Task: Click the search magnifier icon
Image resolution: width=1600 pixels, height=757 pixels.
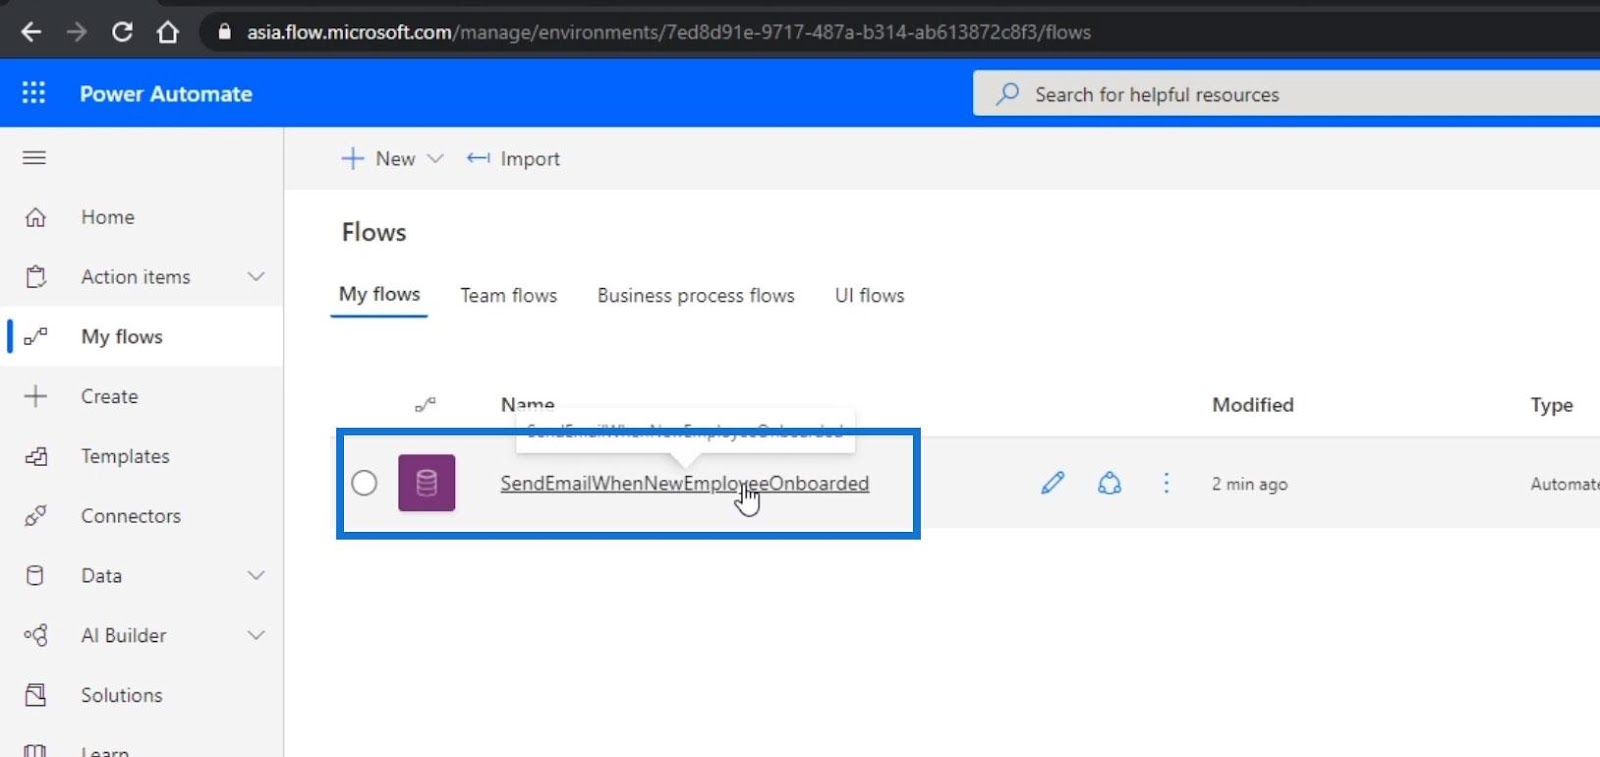Action: click(x=1007, y=94)
